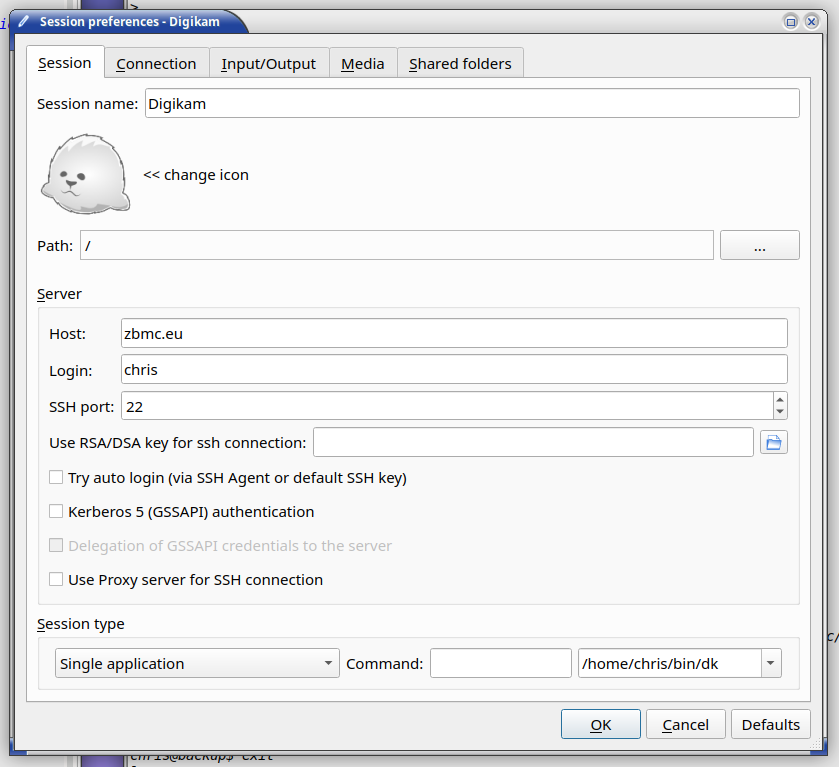
Task: Decrease the SSH port with down arrow
Action: tap(780, 412)
